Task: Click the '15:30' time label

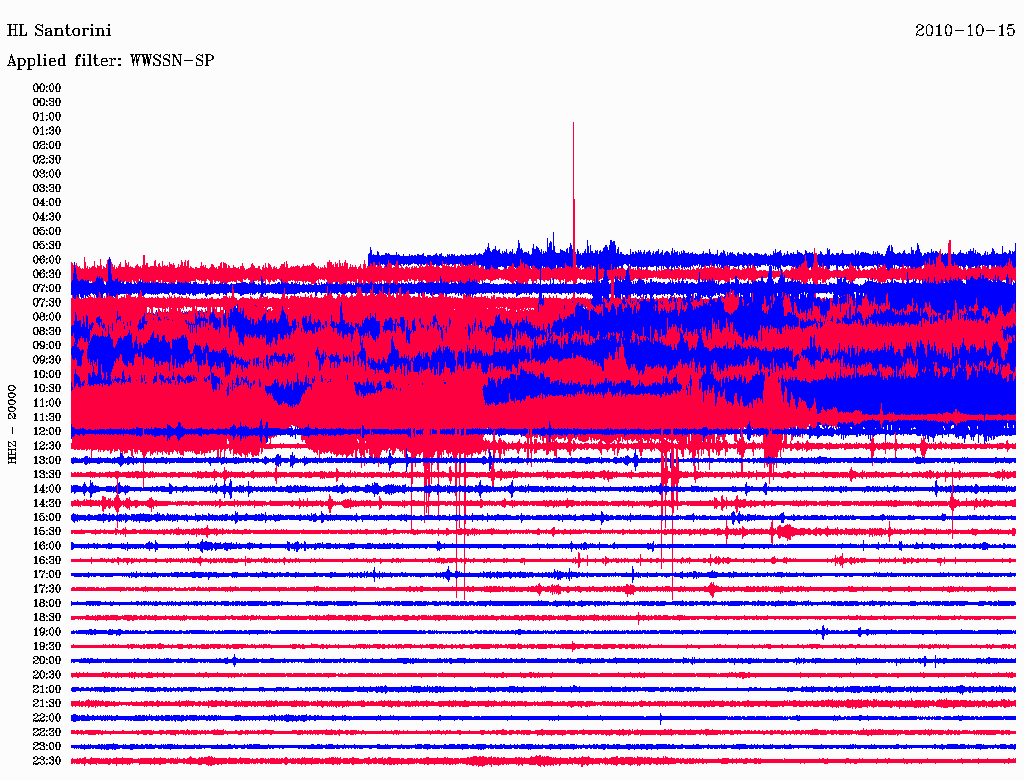Action: click(x=47, y=532)
